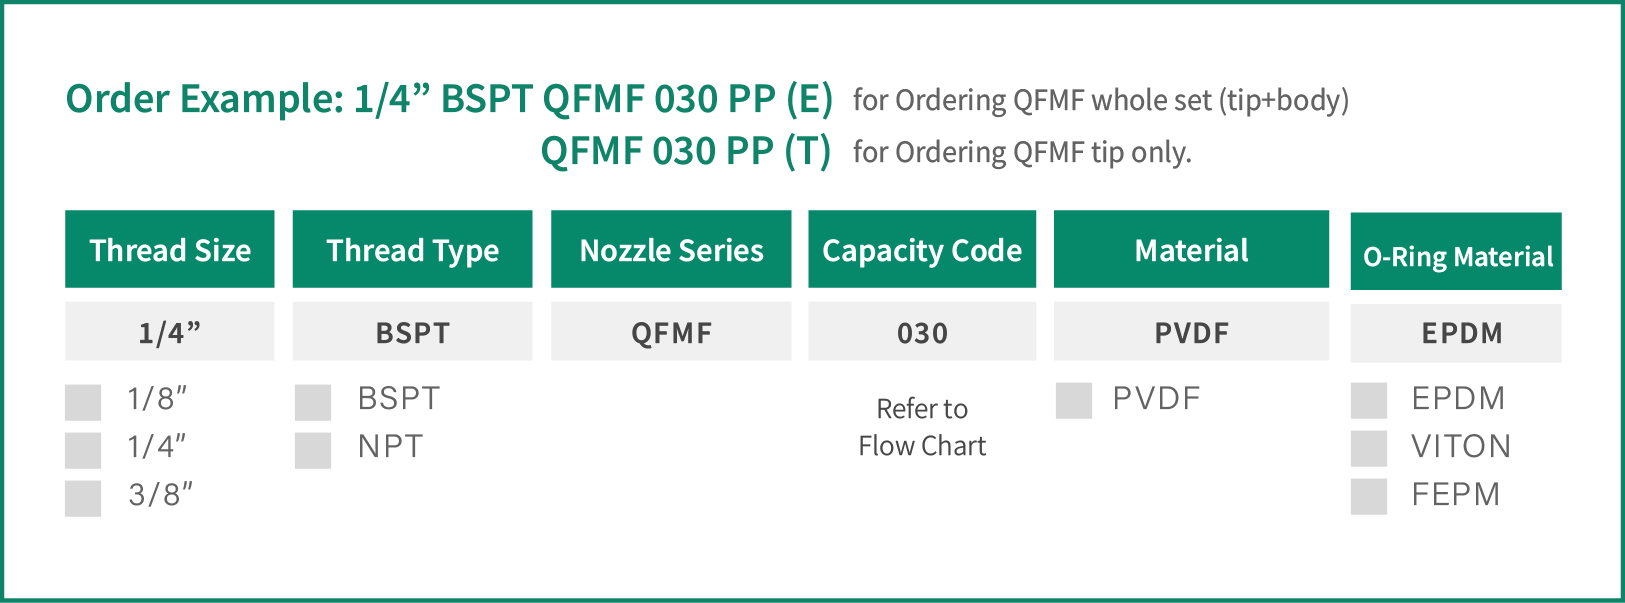The image size is (1625, 603).
Task: Select the PVDF material checkbox
Action: [x=1074, y=400]
